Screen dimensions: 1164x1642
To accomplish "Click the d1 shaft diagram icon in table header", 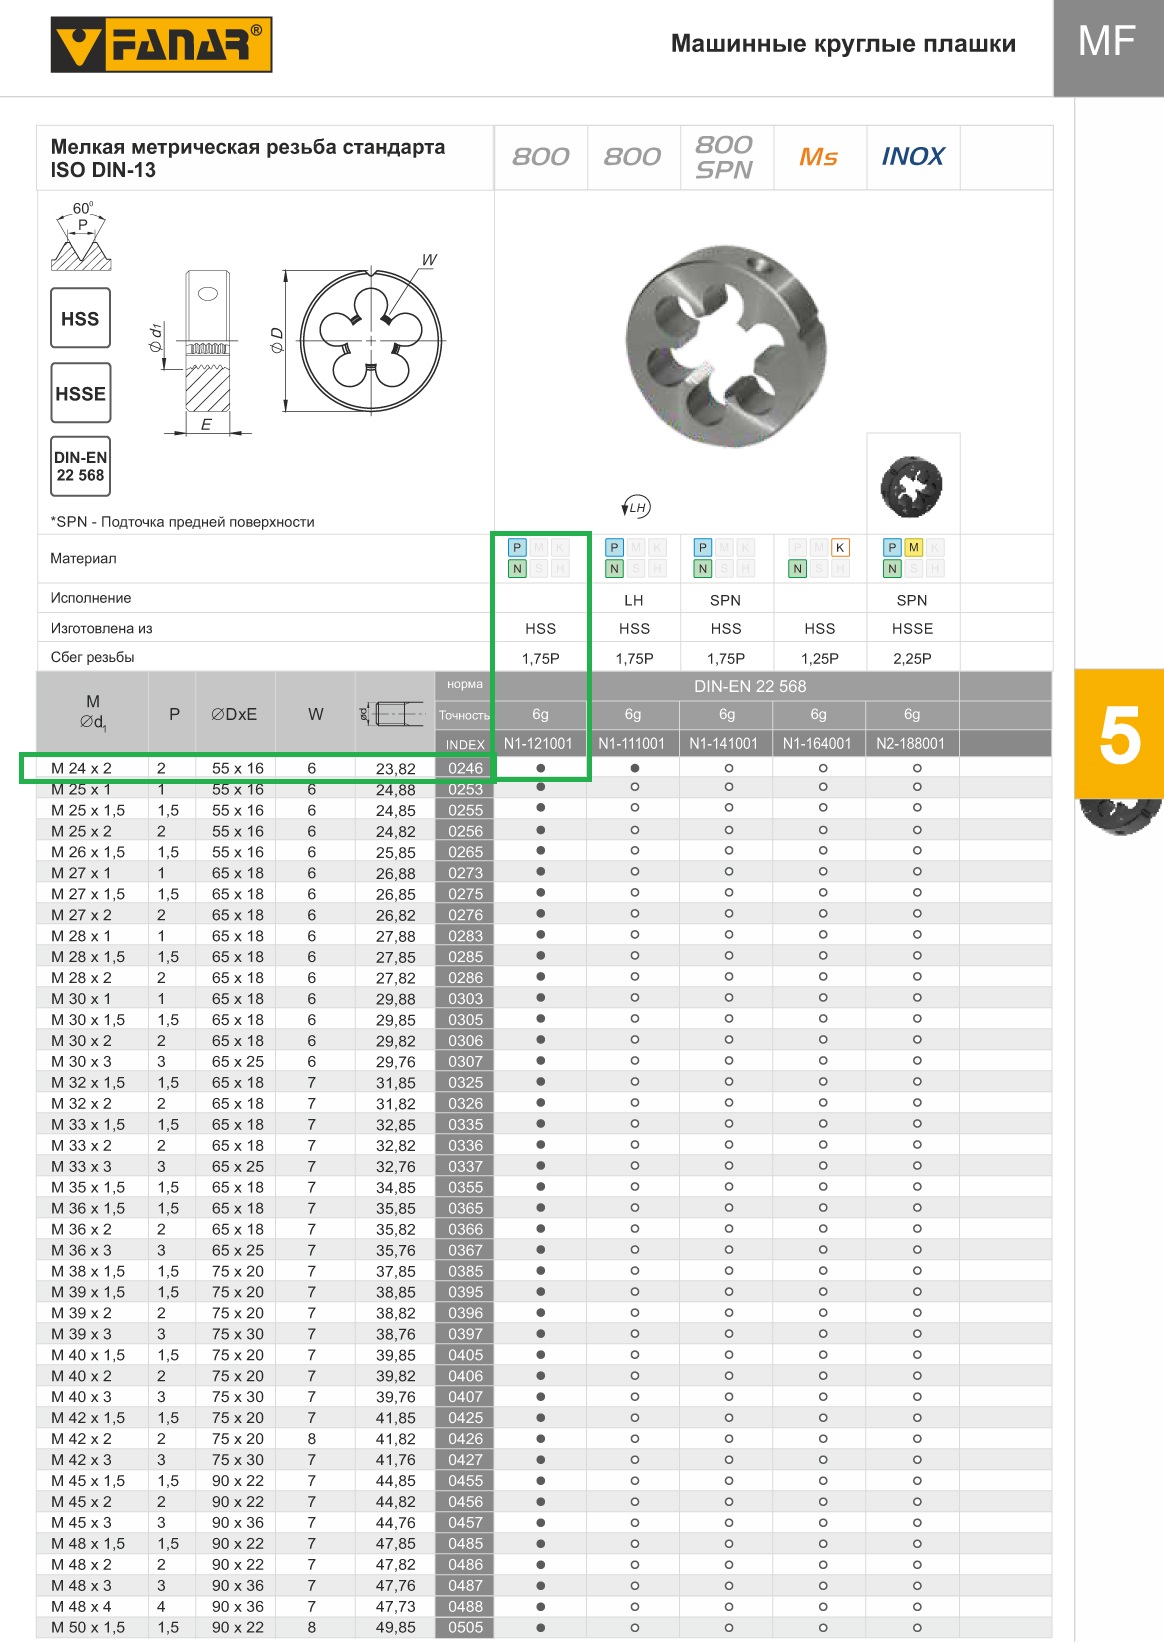I will click(395, 714).
